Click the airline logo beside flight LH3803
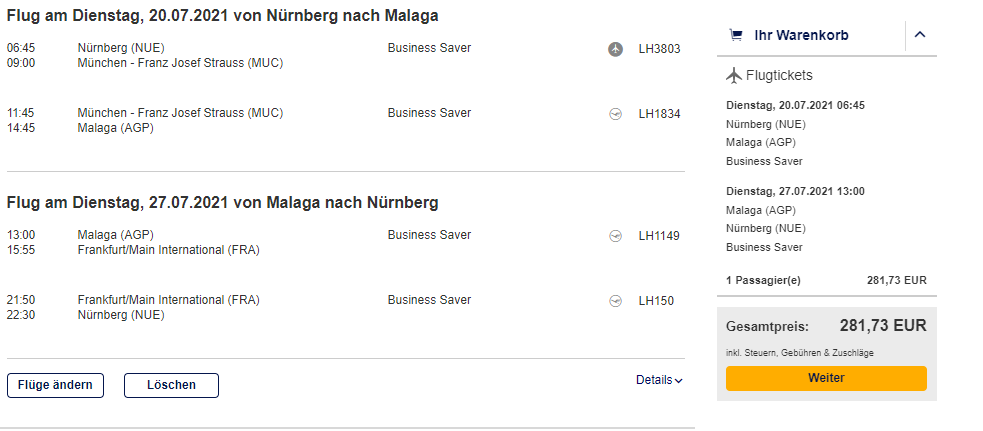The image size is (983, 431). coord(616,48)
